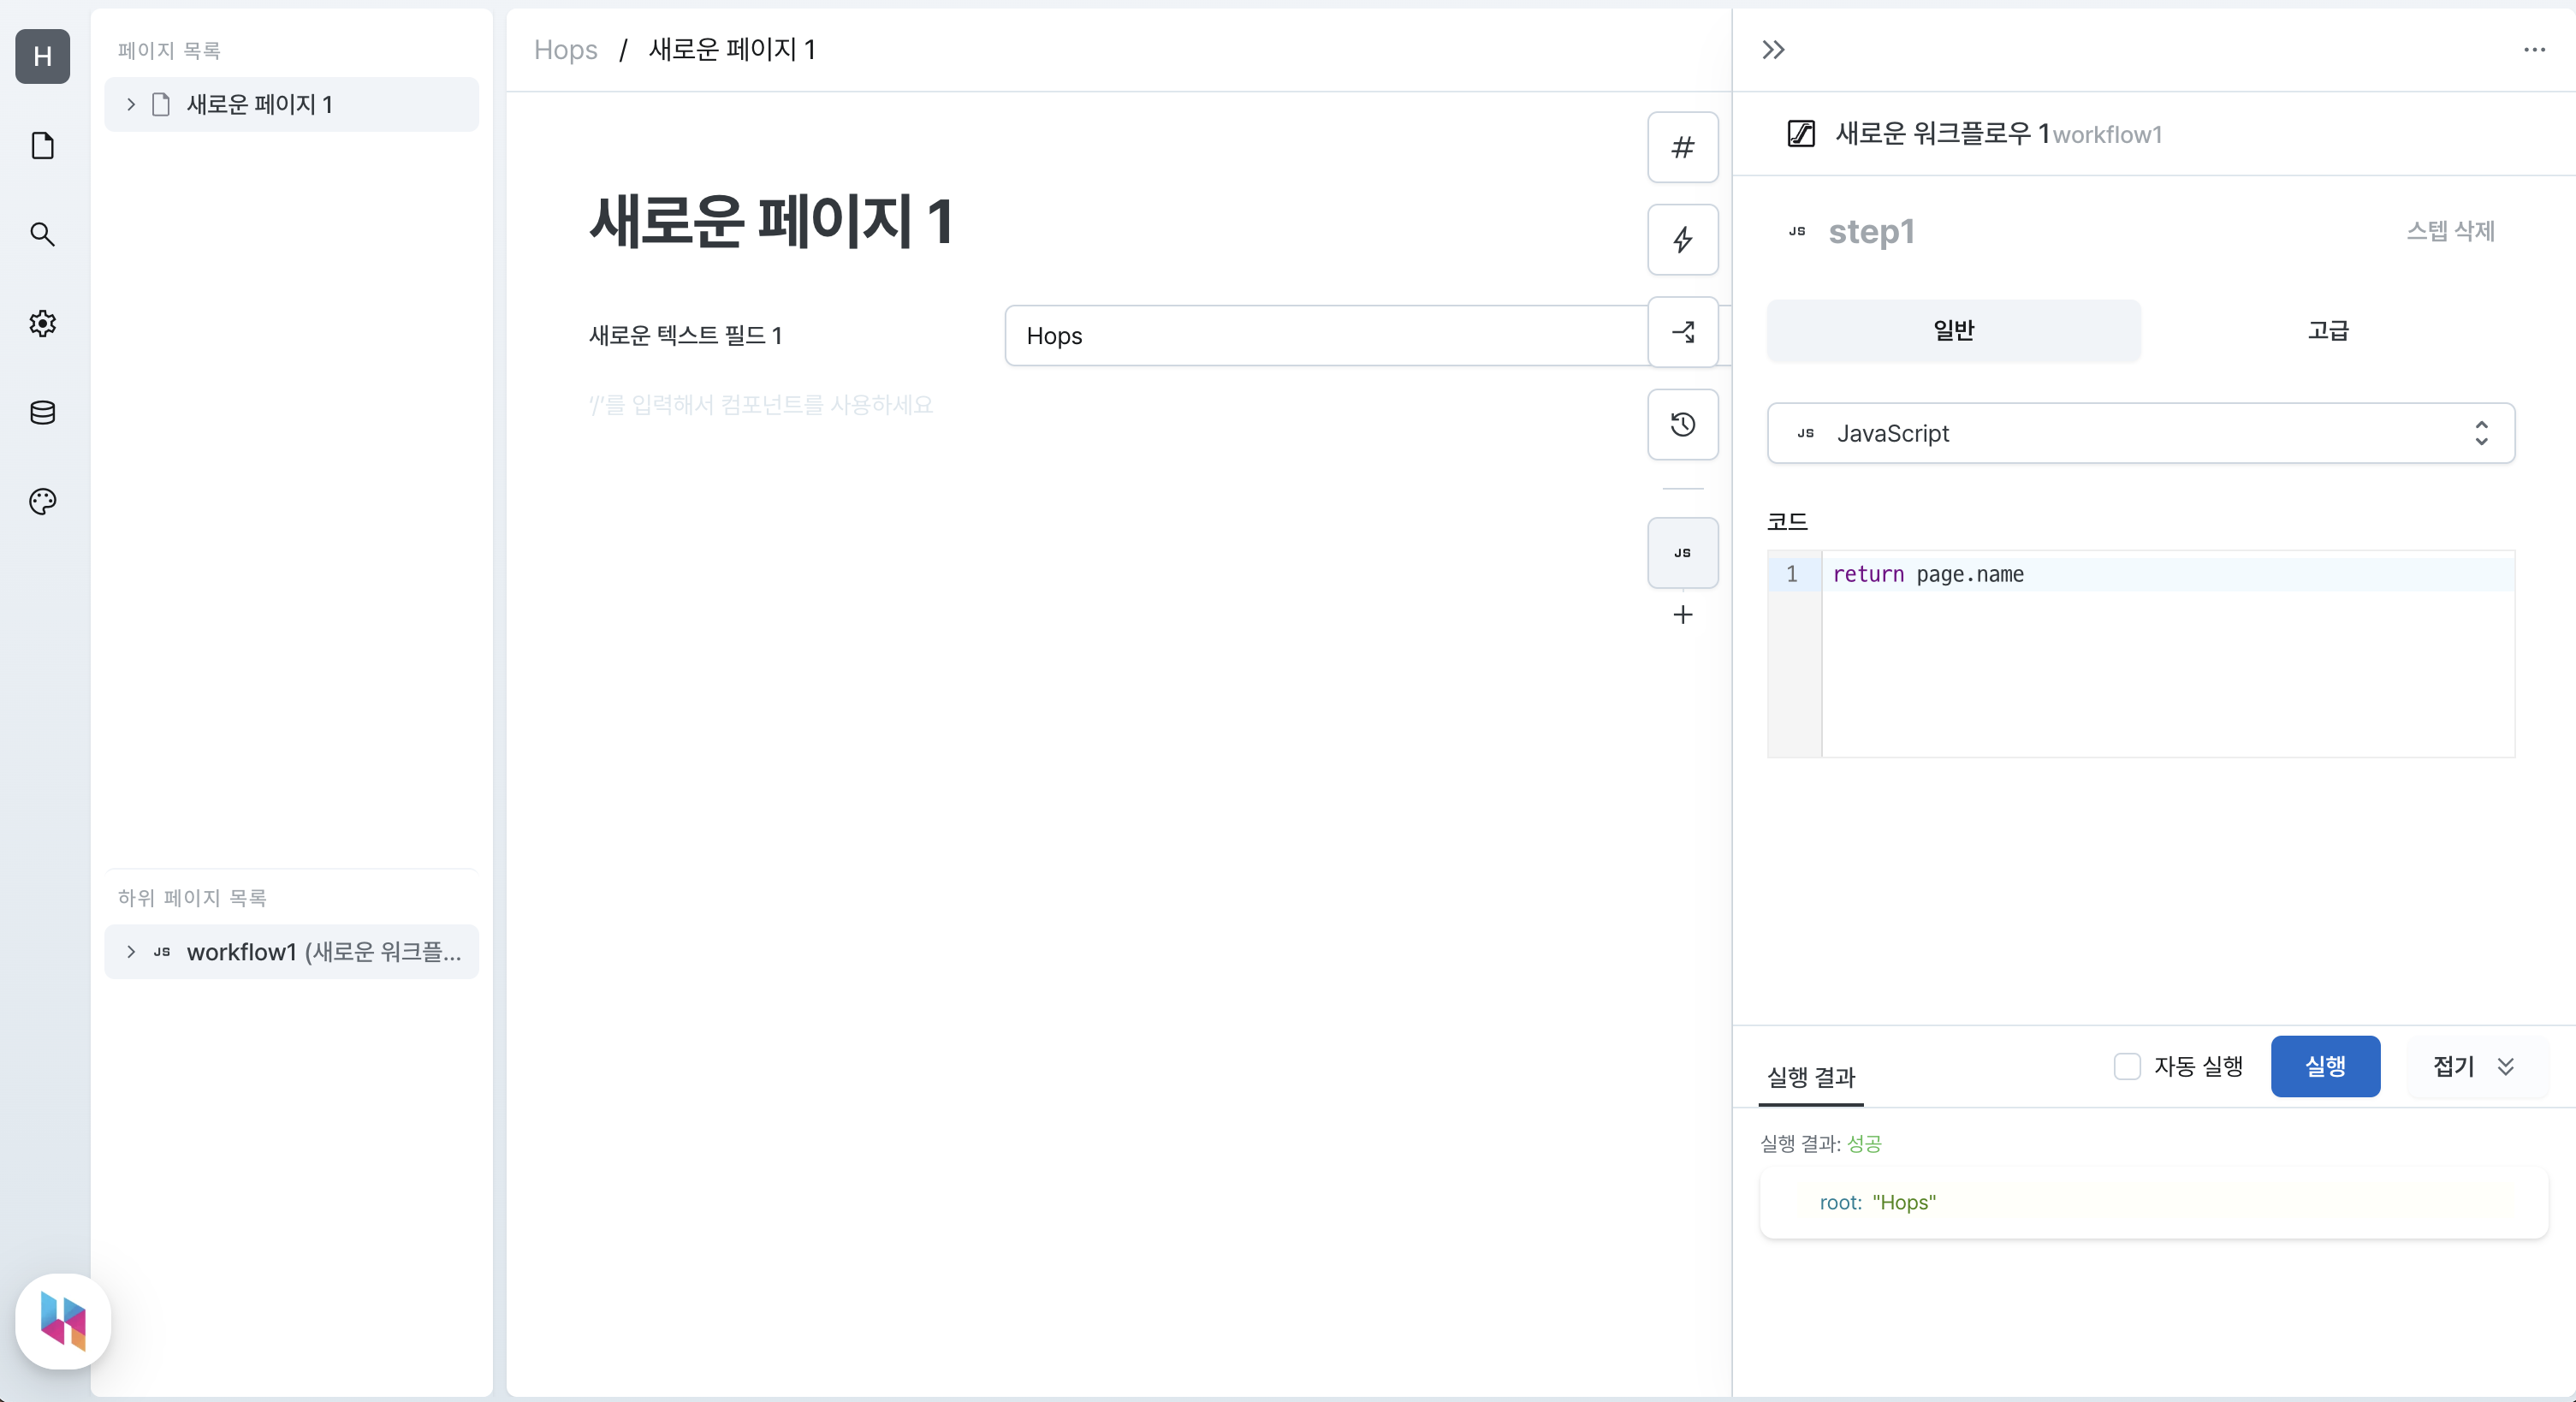The image size is (2576, 1402).
Task: Select 새로운 페이지 1 in page list
Action: 292,104
